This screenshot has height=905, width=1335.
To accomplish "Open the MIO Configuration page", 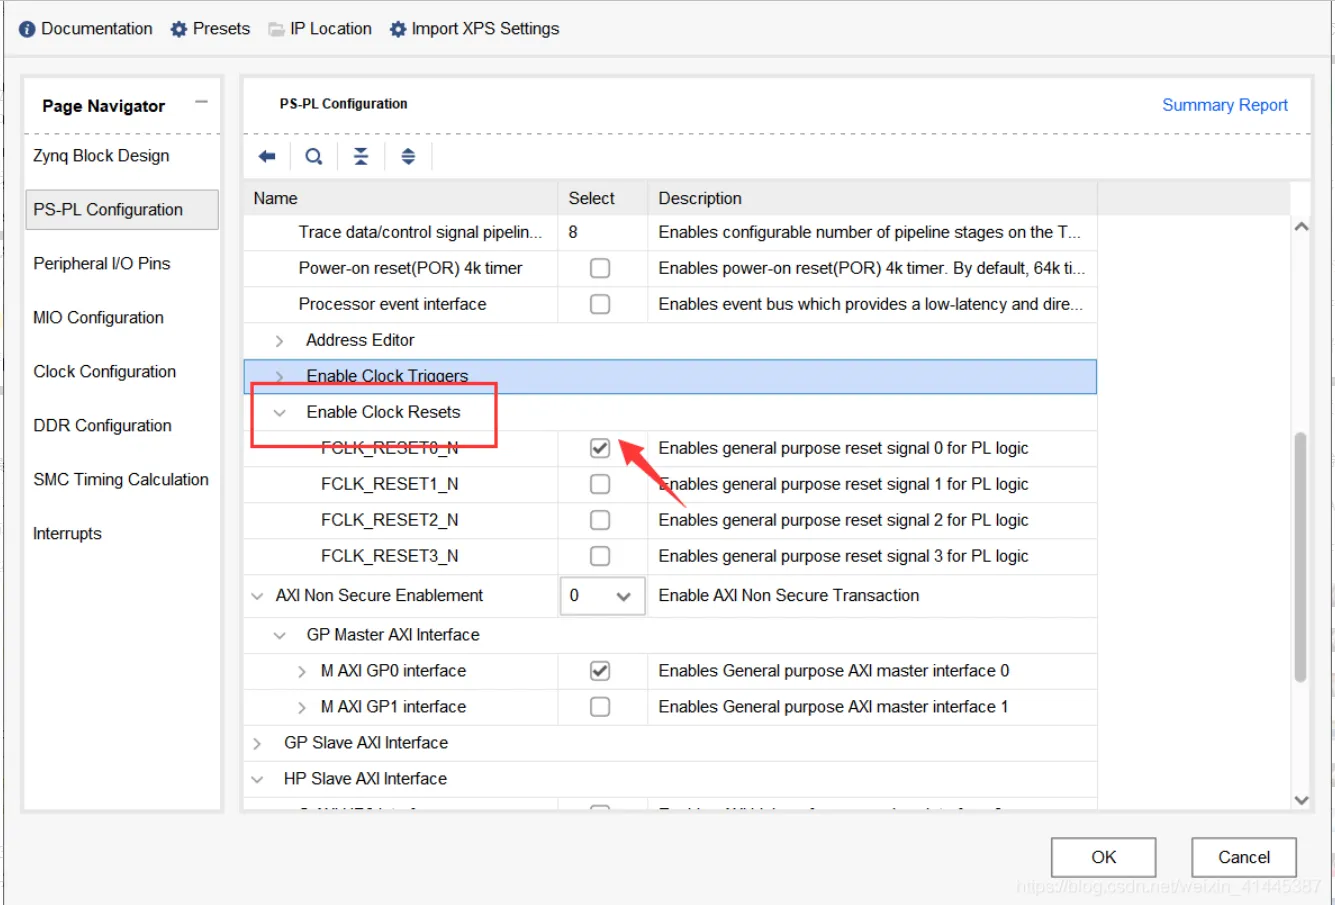I will pyautogui.click(x=98, y=318).
